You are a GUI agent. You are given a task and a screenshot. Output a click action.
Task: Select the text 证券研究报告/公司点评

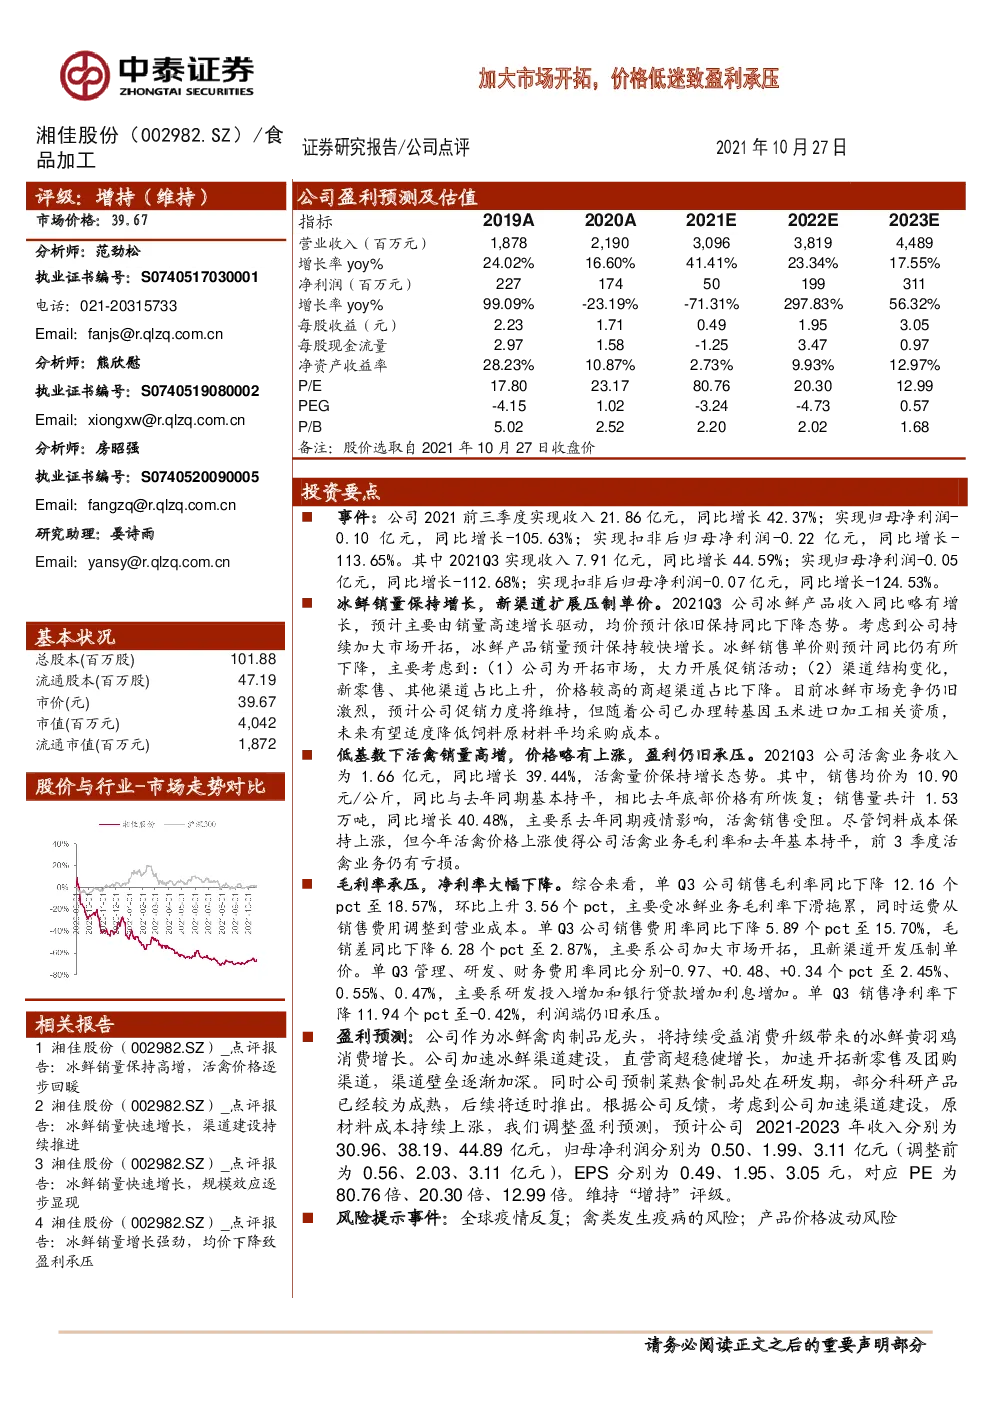pyautogui.click(x=386, y=148)
